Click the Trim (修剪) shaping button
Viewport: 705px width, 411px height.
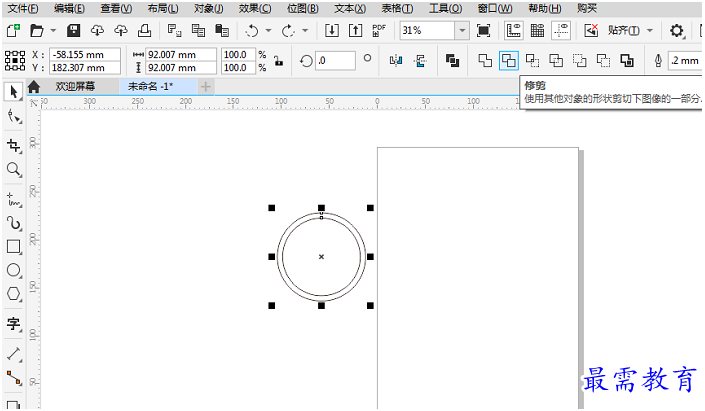pos(509,61)
